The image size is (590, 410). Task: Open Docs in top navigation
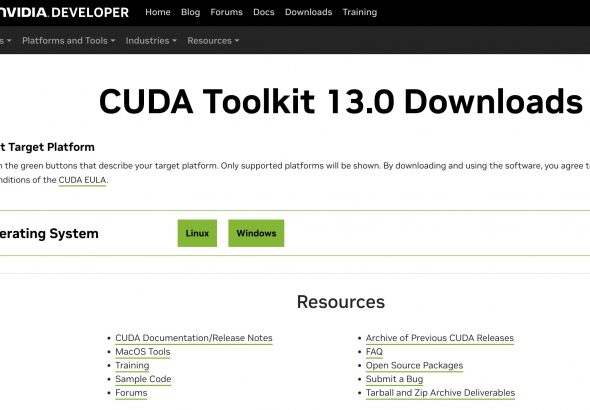tap(263, 12)
